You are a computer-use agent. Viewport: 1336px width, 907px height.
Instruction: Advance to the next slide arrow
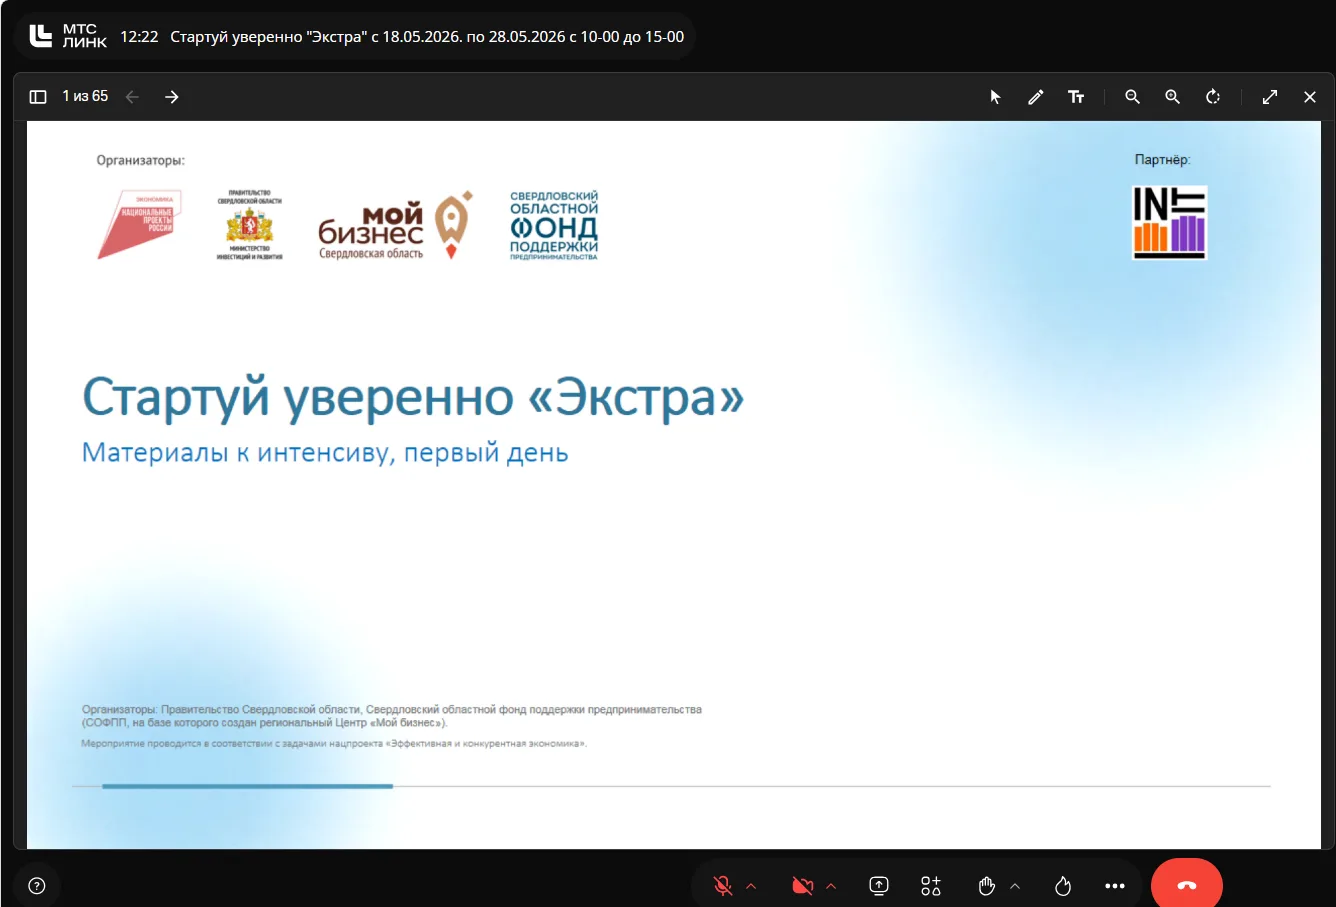coord(172,97)
